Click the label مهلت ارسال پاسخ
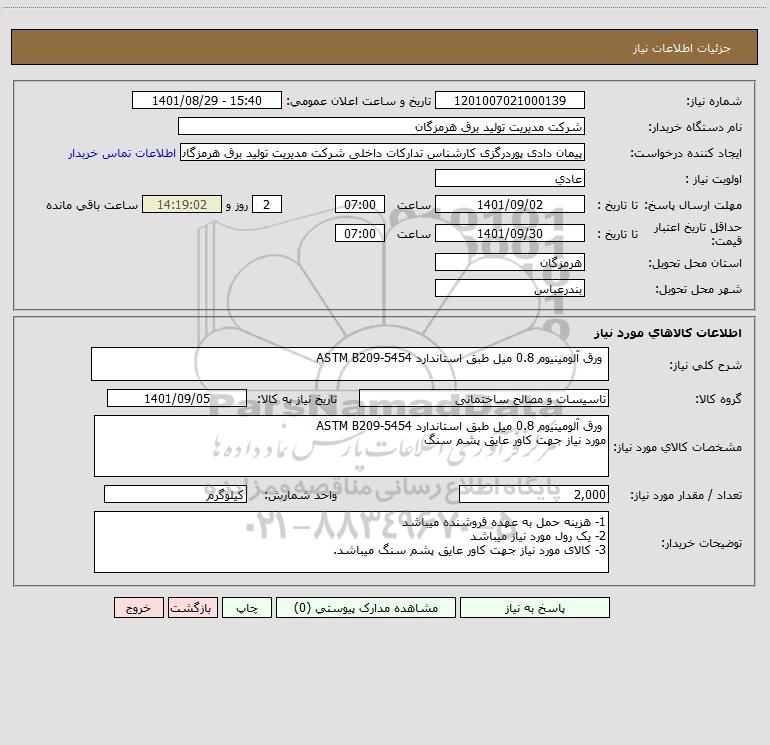 pyautogui.click(x=693, y=205)
